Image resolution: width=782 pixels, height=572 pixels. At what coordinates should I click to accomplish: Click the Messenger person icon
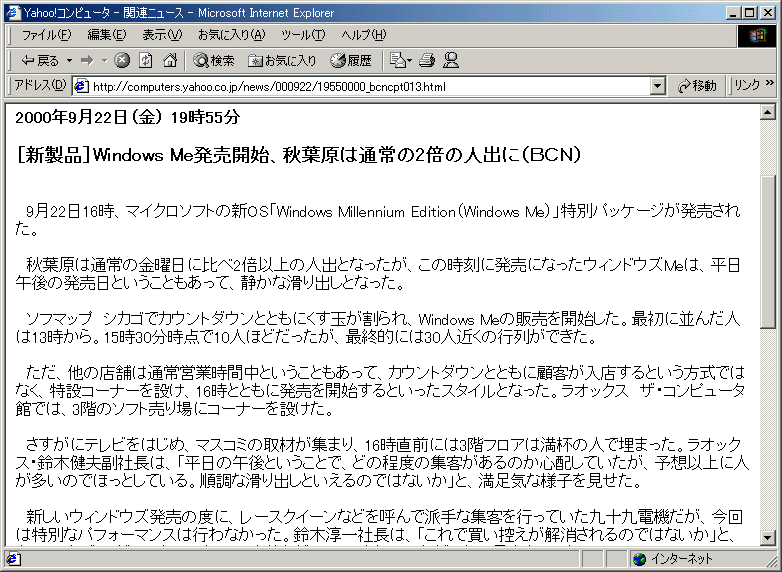pyautogui.click(x=451, y=61)
